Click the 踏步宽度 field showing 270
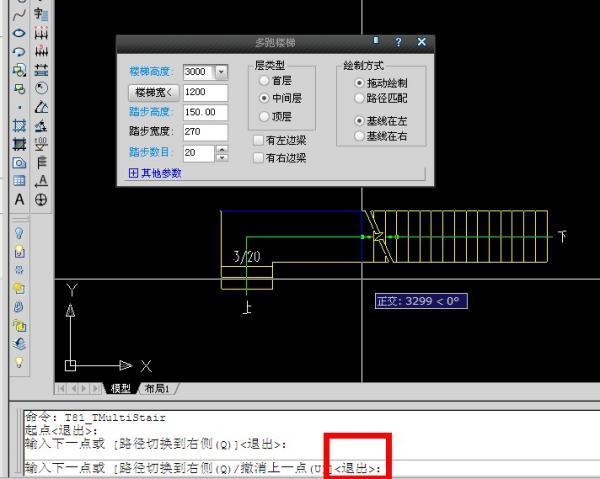The height and width of the screenshot is (479, 600). coord(205,132)
